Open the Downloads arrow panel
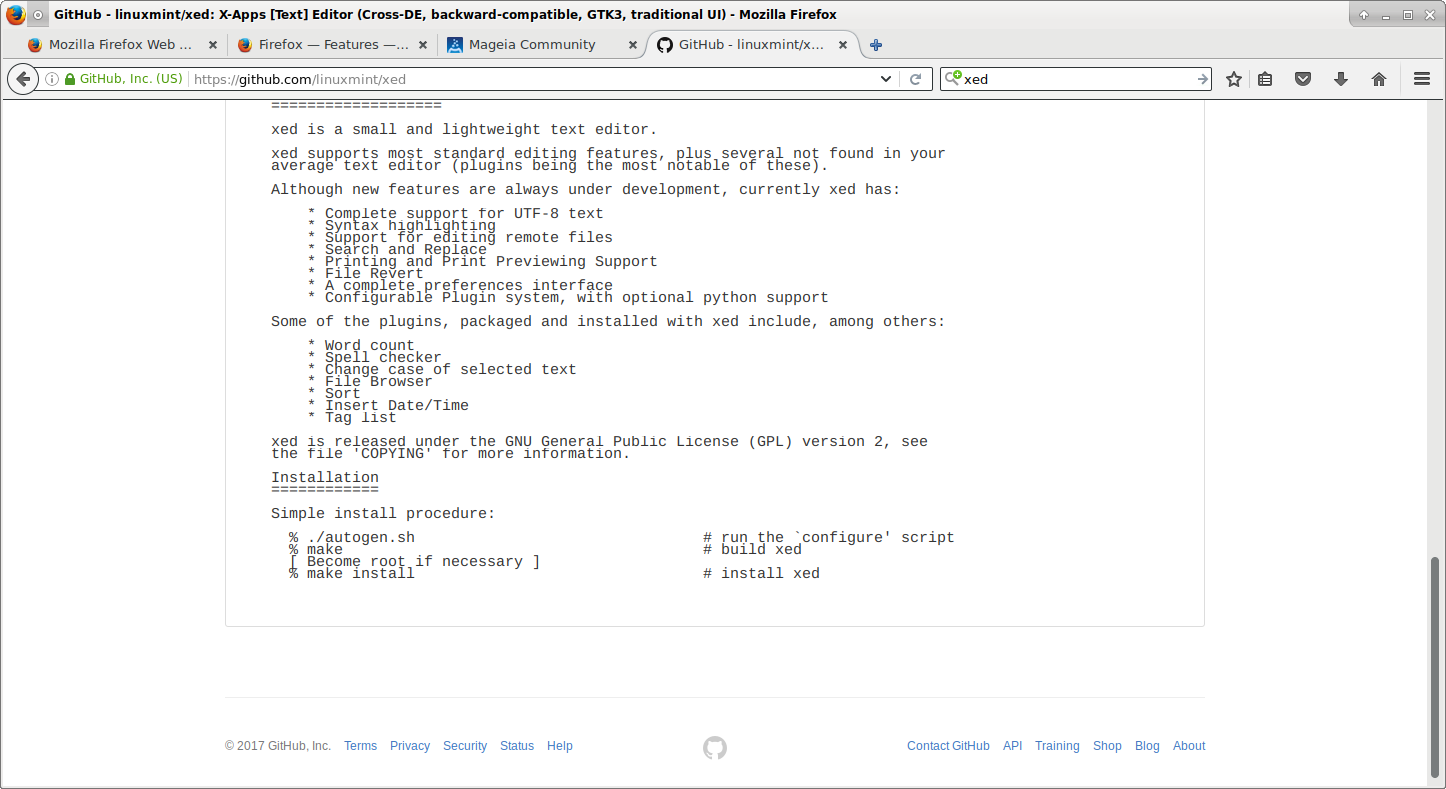Viewport: 1446px width, 789px height. 1341,79
